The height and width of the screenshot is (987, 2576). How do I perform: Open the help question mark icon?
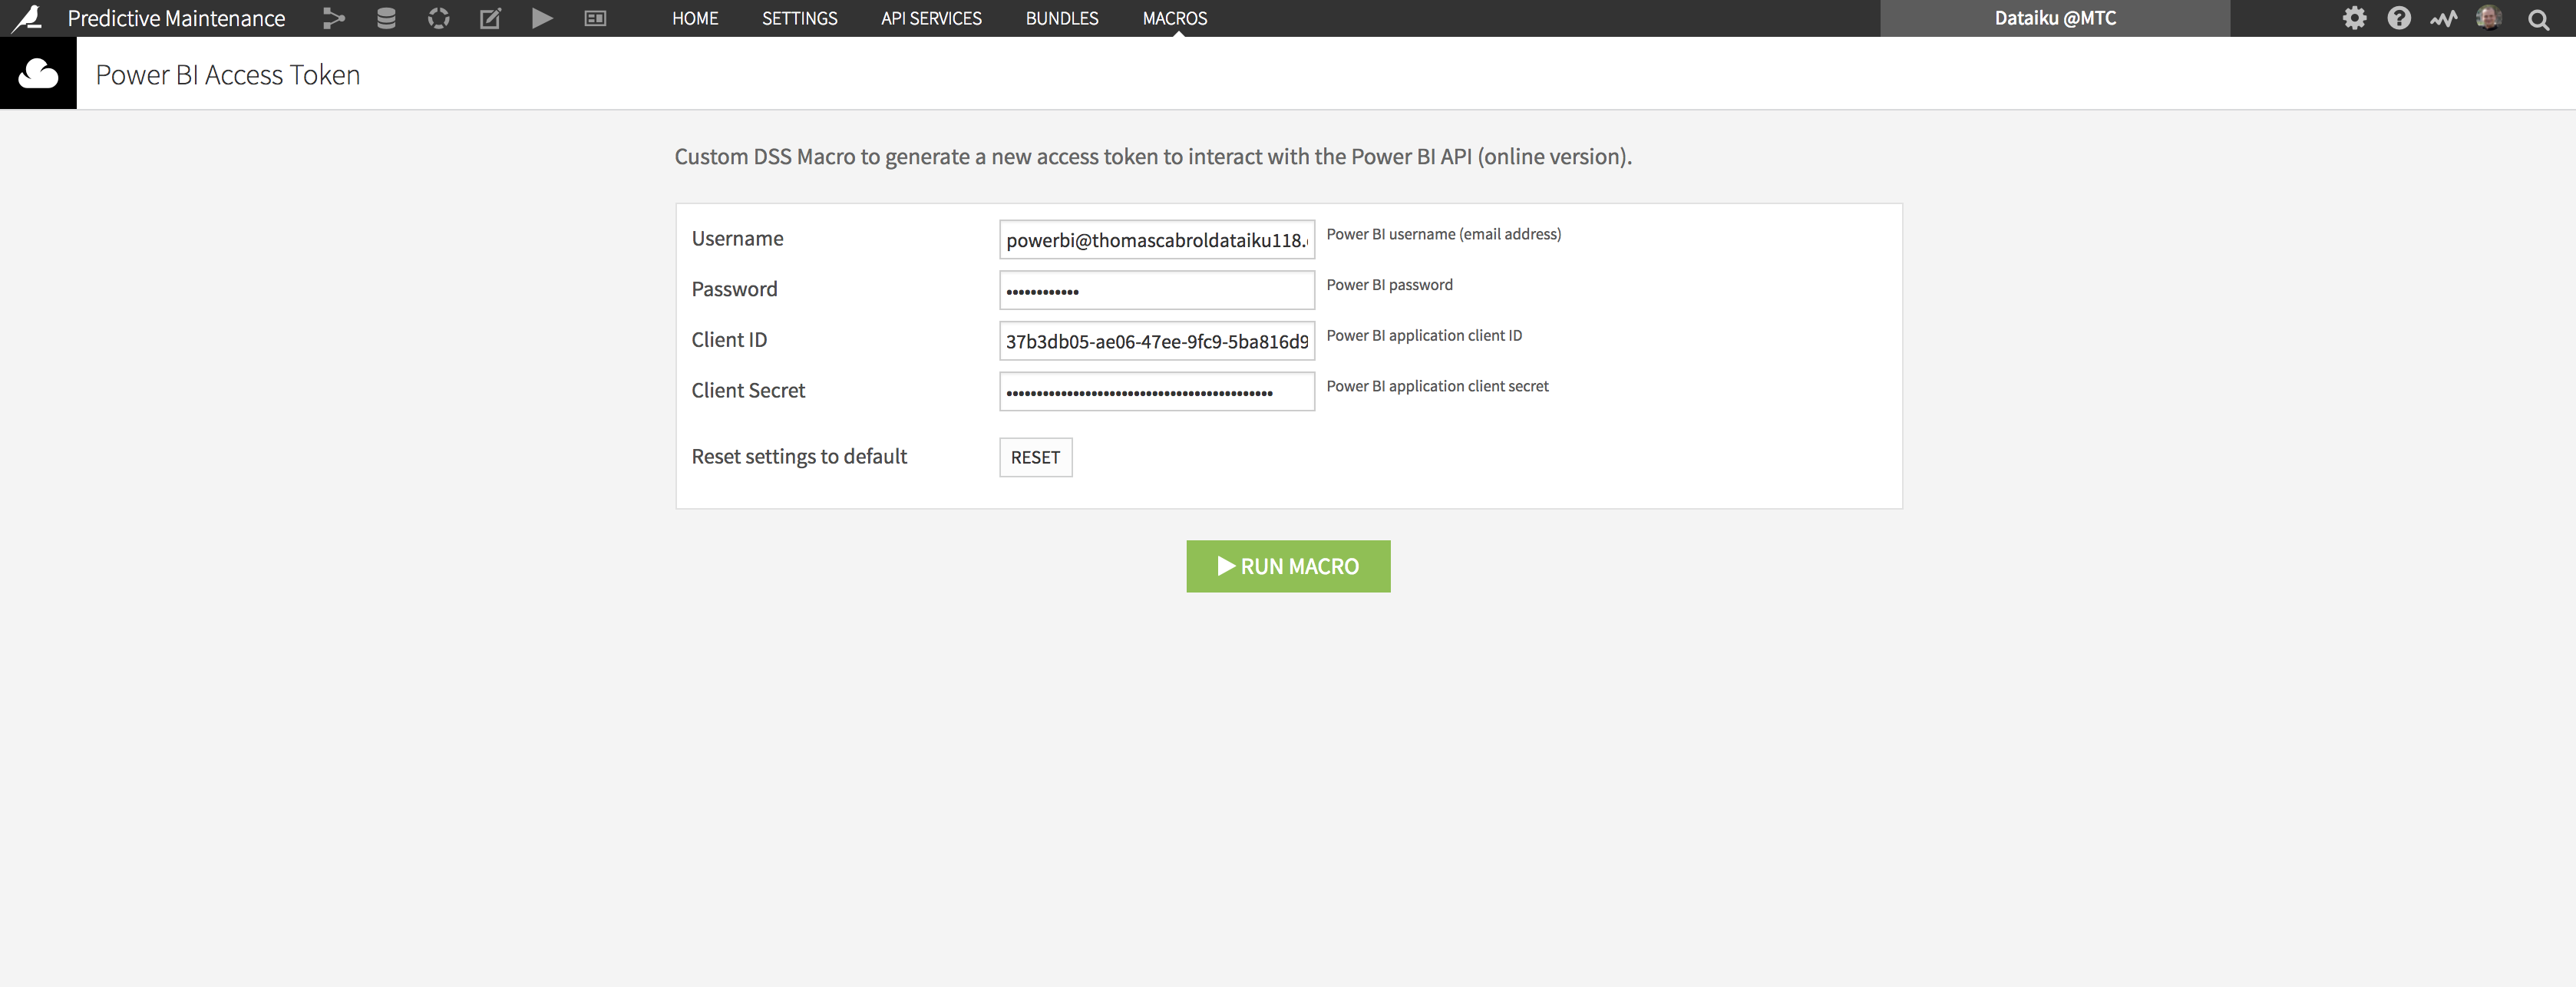2399,18
